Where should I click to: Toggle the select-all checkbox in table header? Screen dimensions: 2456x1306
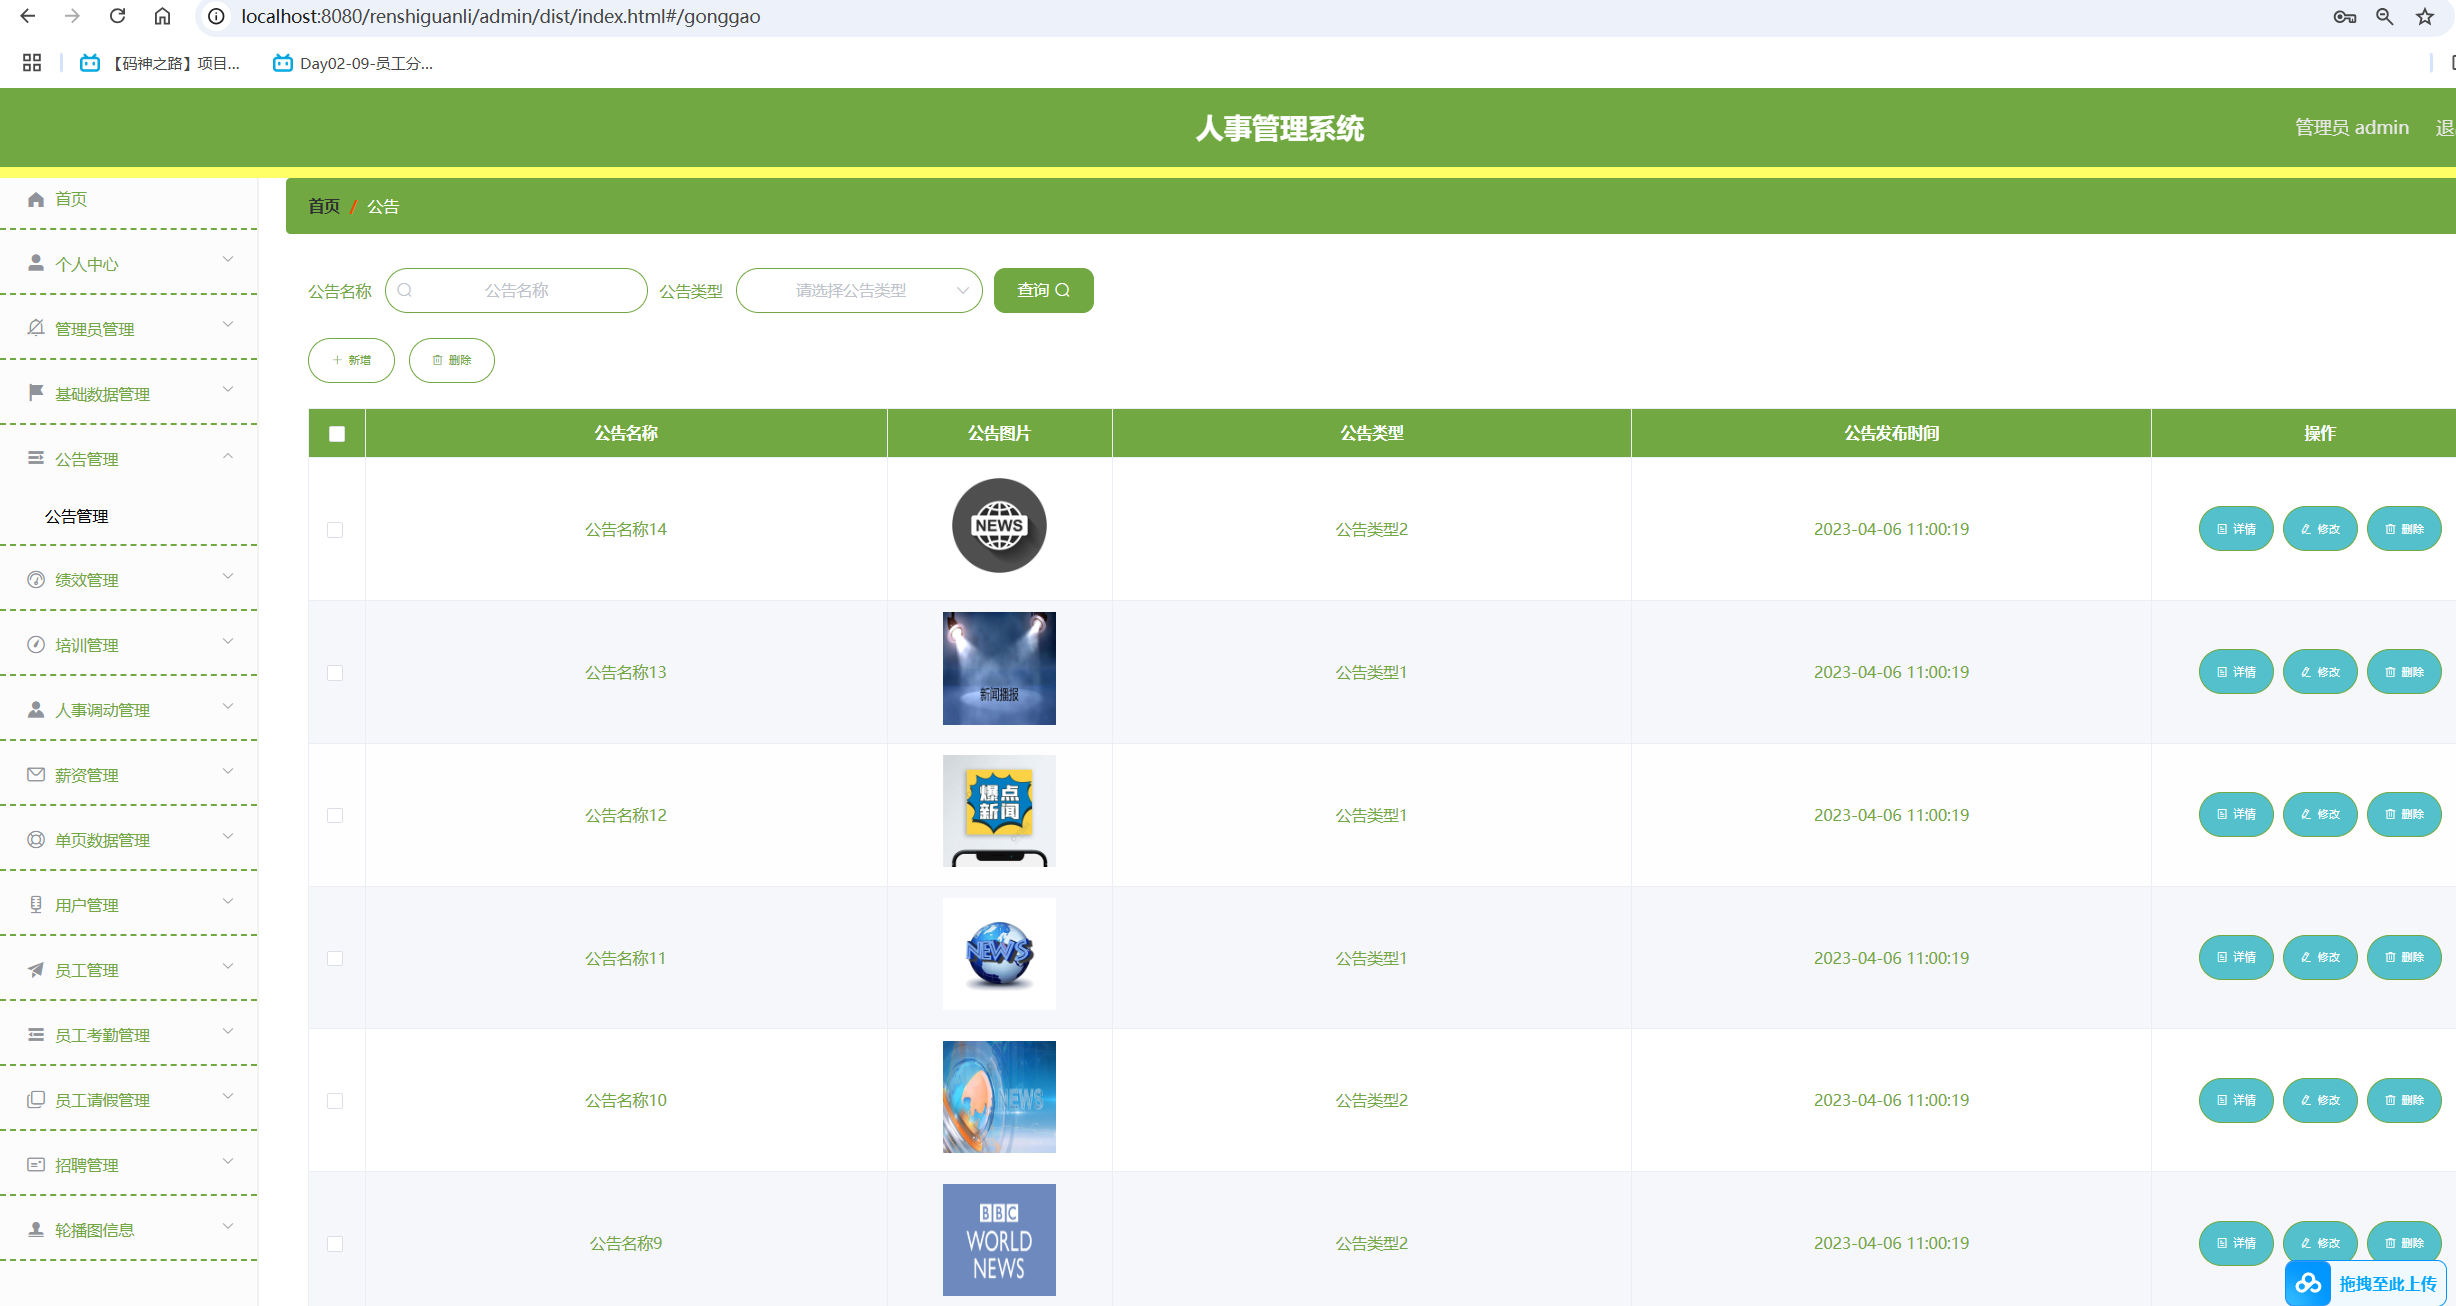click(x=337, y=433)
